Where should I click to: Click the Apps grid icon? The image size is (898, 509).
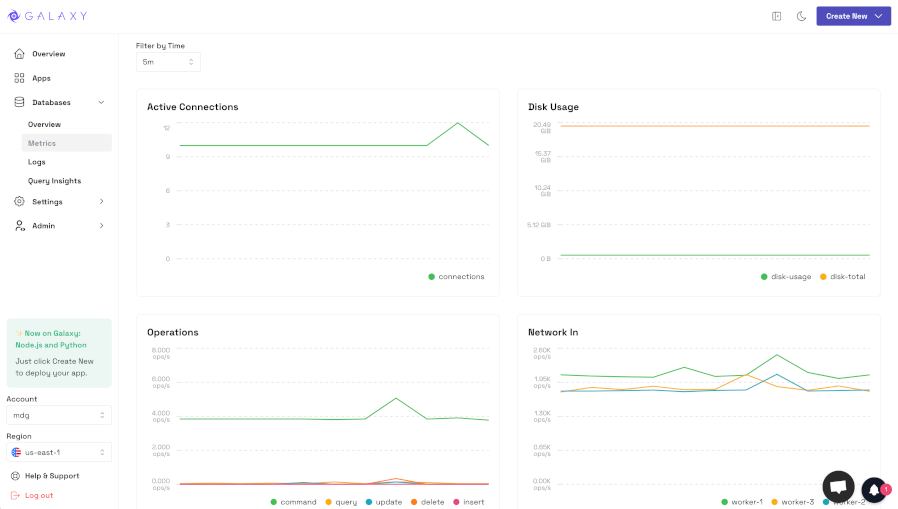click(x=19, y=78)
